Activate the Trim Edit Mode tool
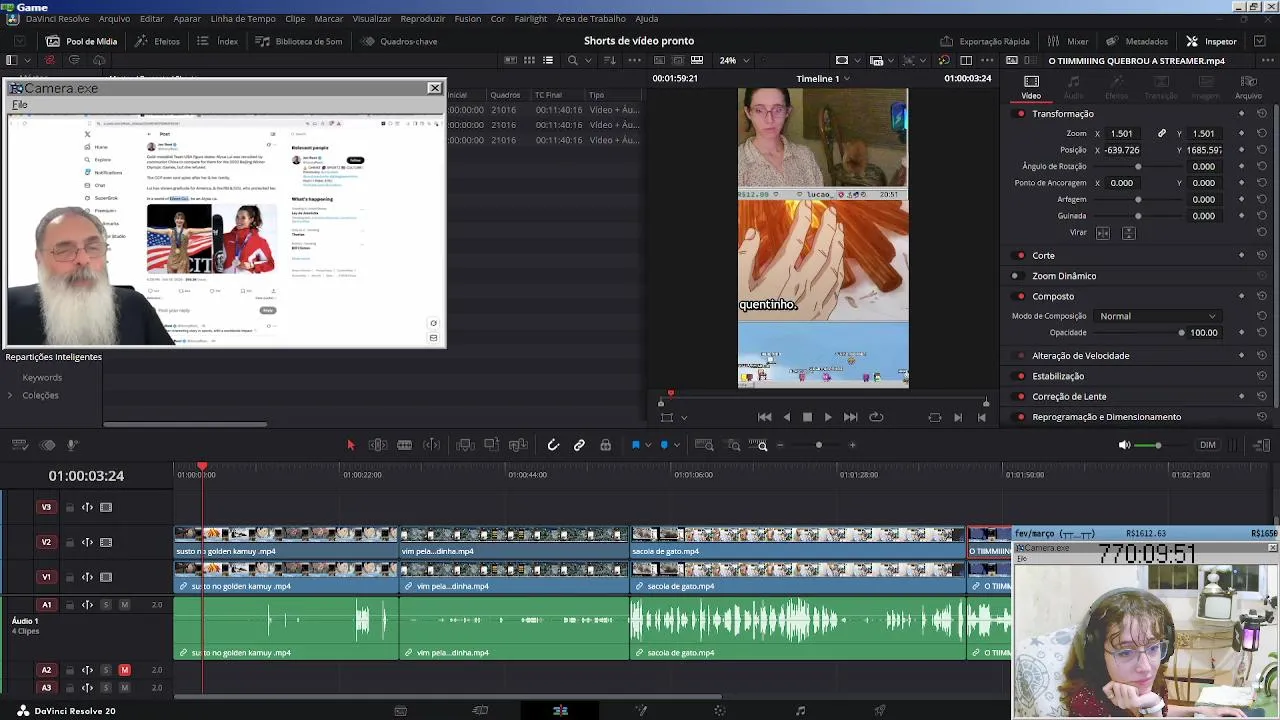 click(x=378, y=445)
